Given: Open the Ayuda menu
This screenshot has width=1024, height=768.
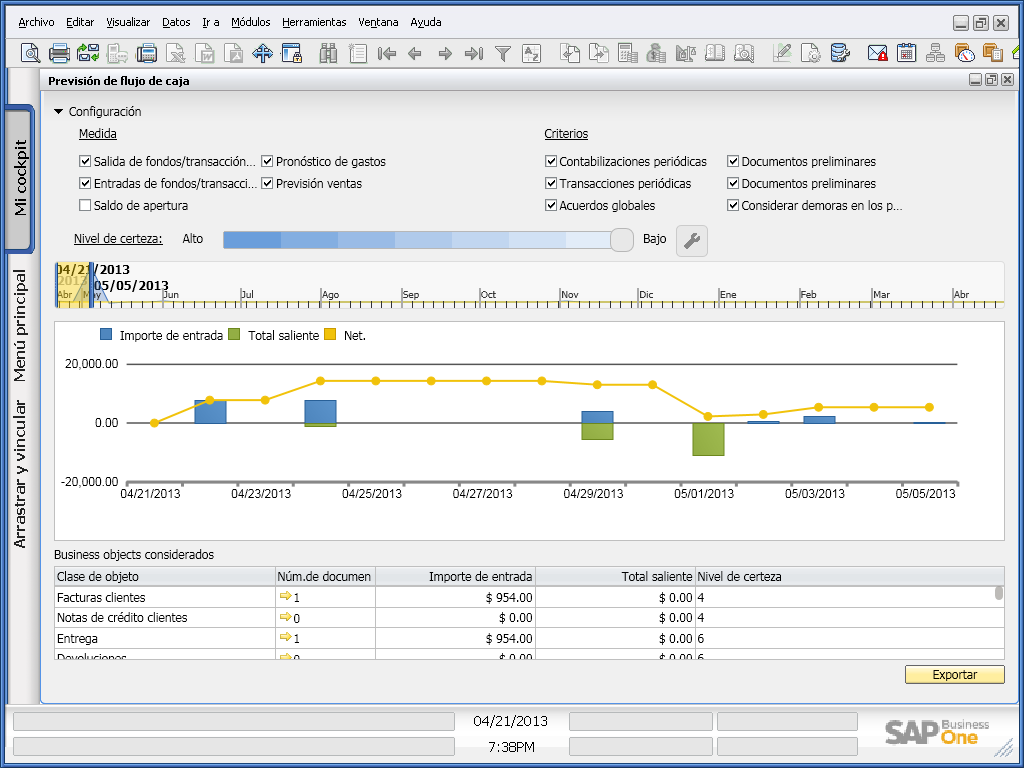Looking at the screenshot, I should [x=426, y=22].
